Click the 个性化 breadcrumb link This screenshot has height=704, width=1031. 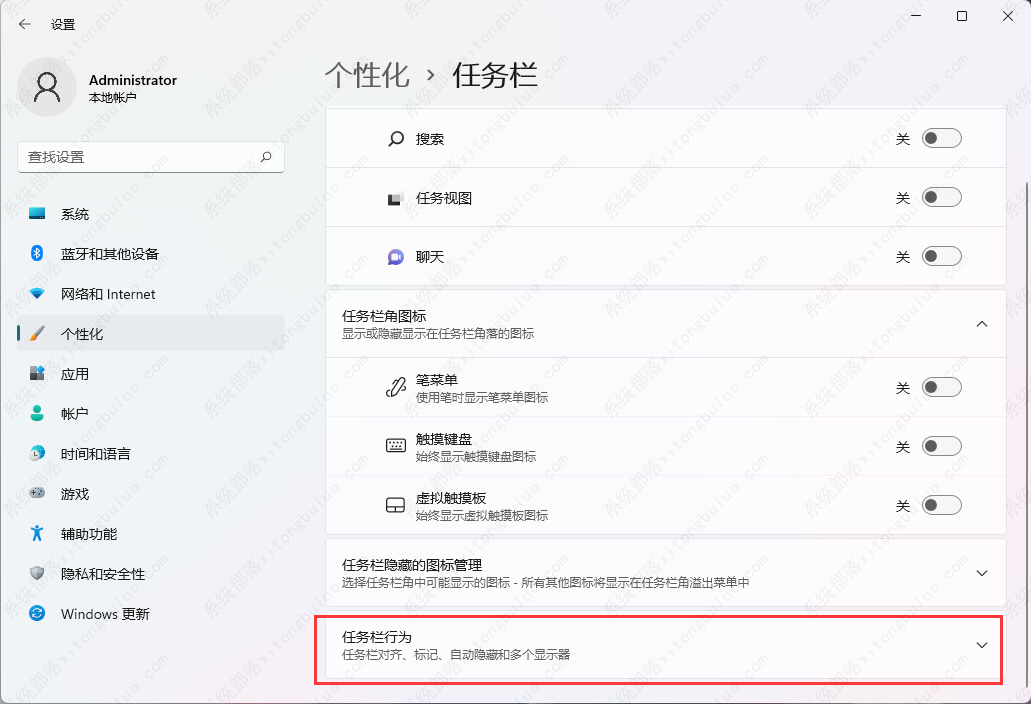[367, 75]
